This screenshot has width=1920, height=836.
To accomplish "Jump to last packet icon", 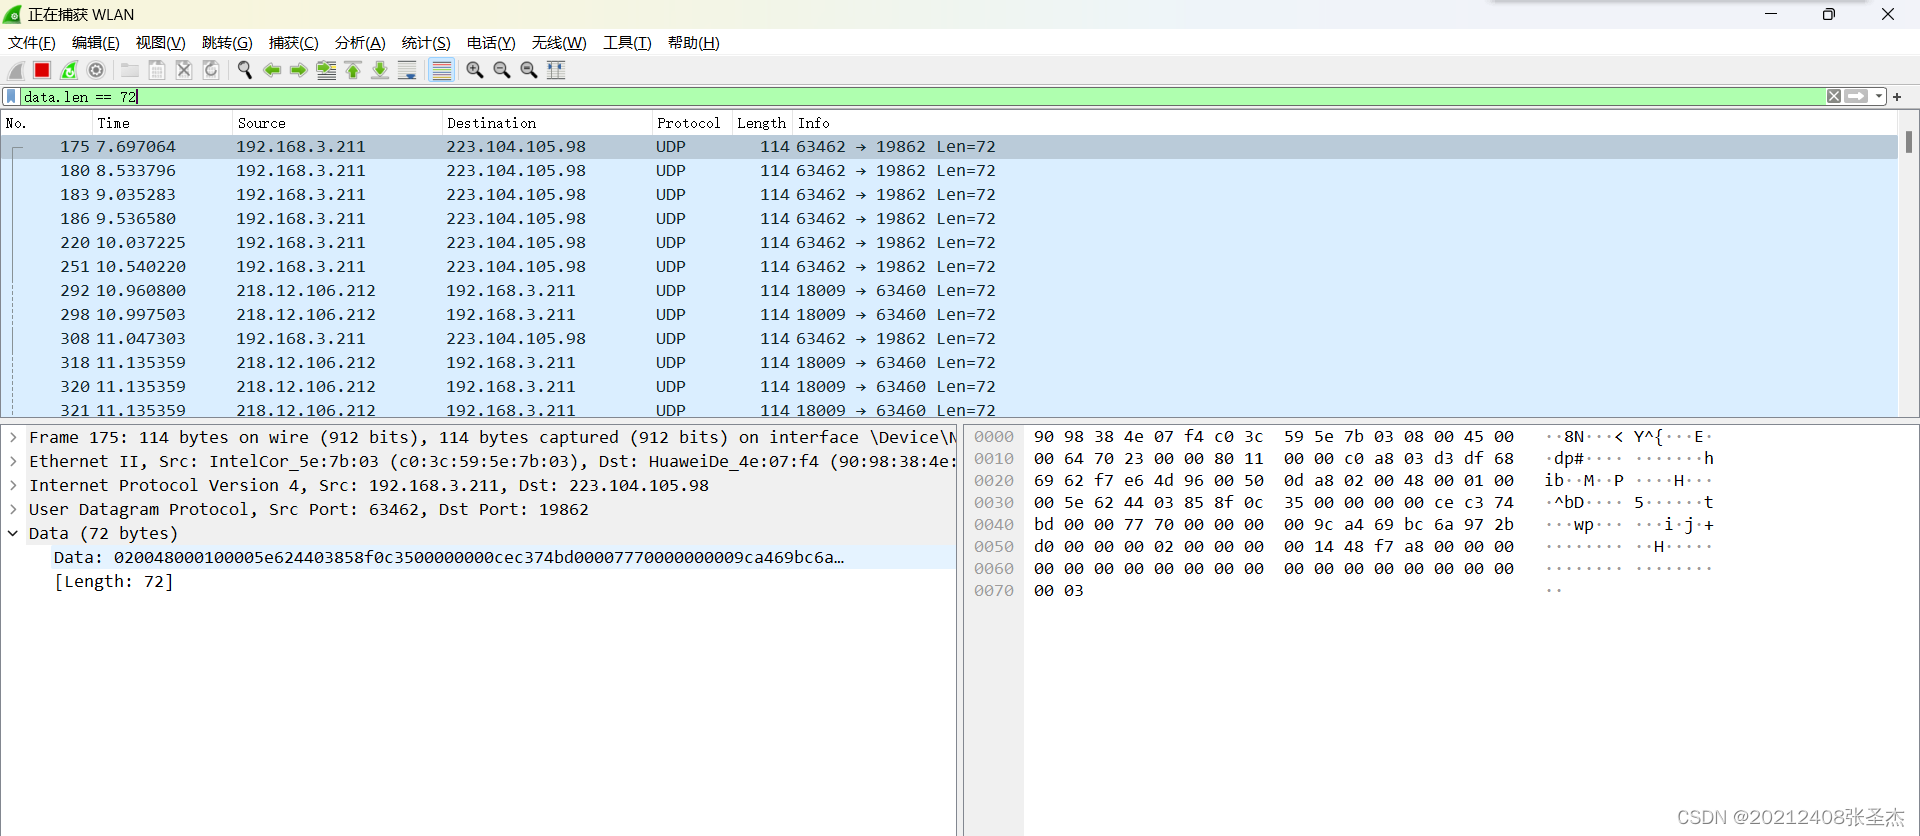I will pyautogui.click(x=380, y=70).
